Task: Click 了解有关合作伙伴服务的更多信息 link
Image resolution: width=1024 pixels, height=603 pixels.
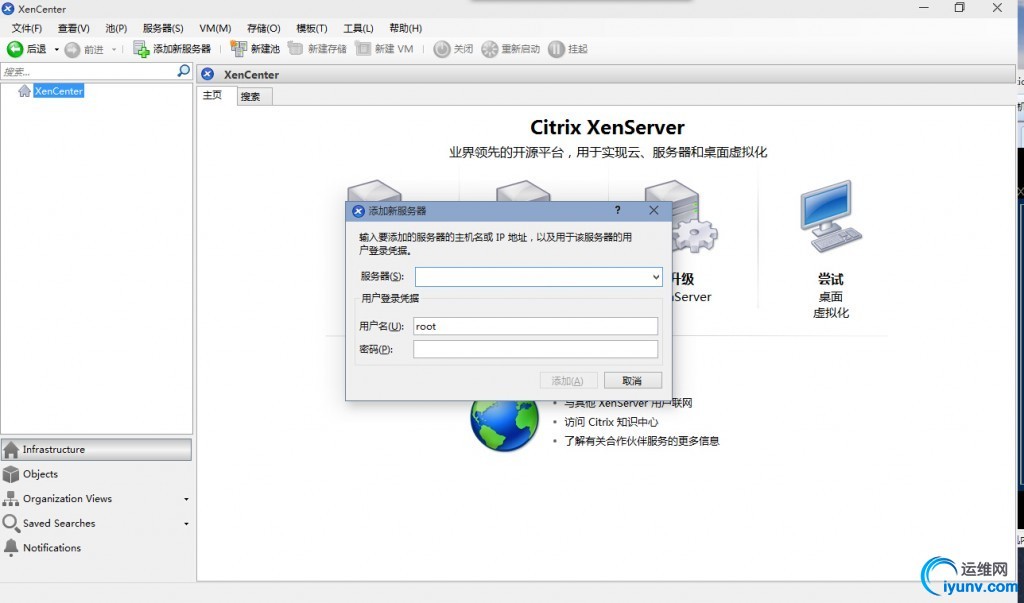Action: [x=642, y=441]
